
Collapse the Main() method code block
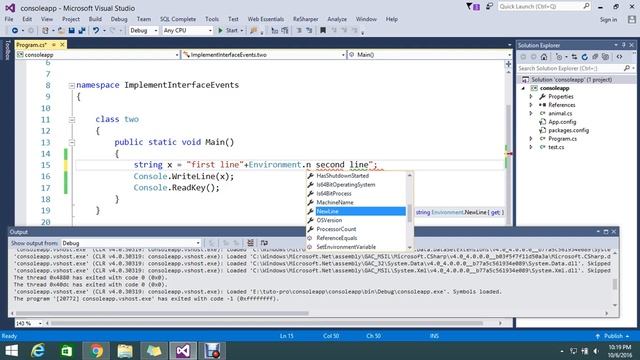point(72,143)
